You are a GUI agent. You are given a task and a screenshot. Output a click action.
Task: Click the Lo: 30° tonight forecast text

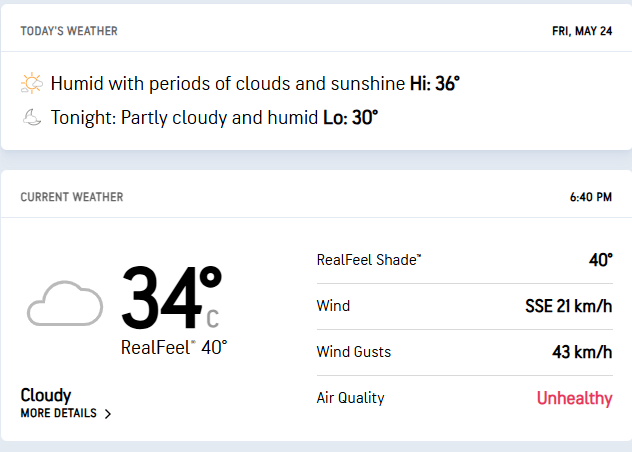pos(351,118)
